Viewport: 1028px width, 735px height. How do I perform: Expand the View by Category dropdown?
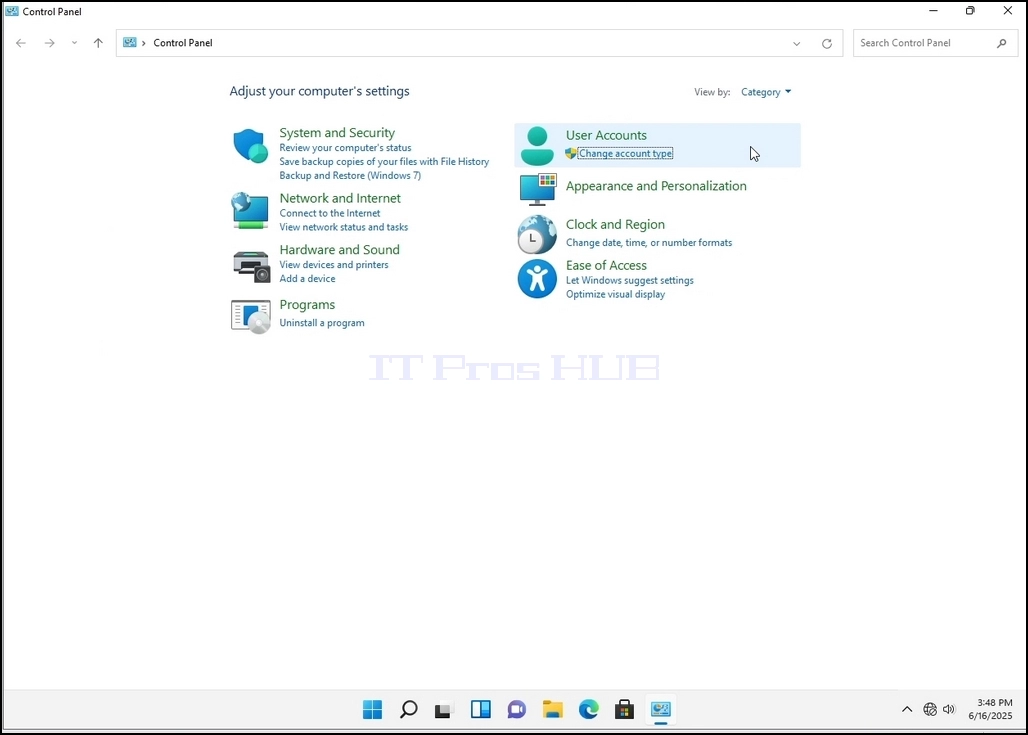pyautogui.click(x=766, y=92)
